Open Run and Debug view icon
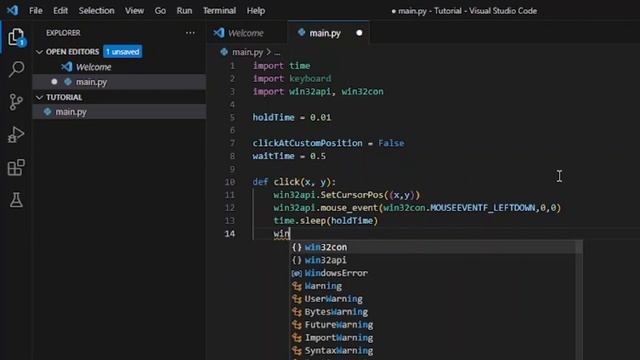The image size is (640, 360). click(x=16, y=135)
